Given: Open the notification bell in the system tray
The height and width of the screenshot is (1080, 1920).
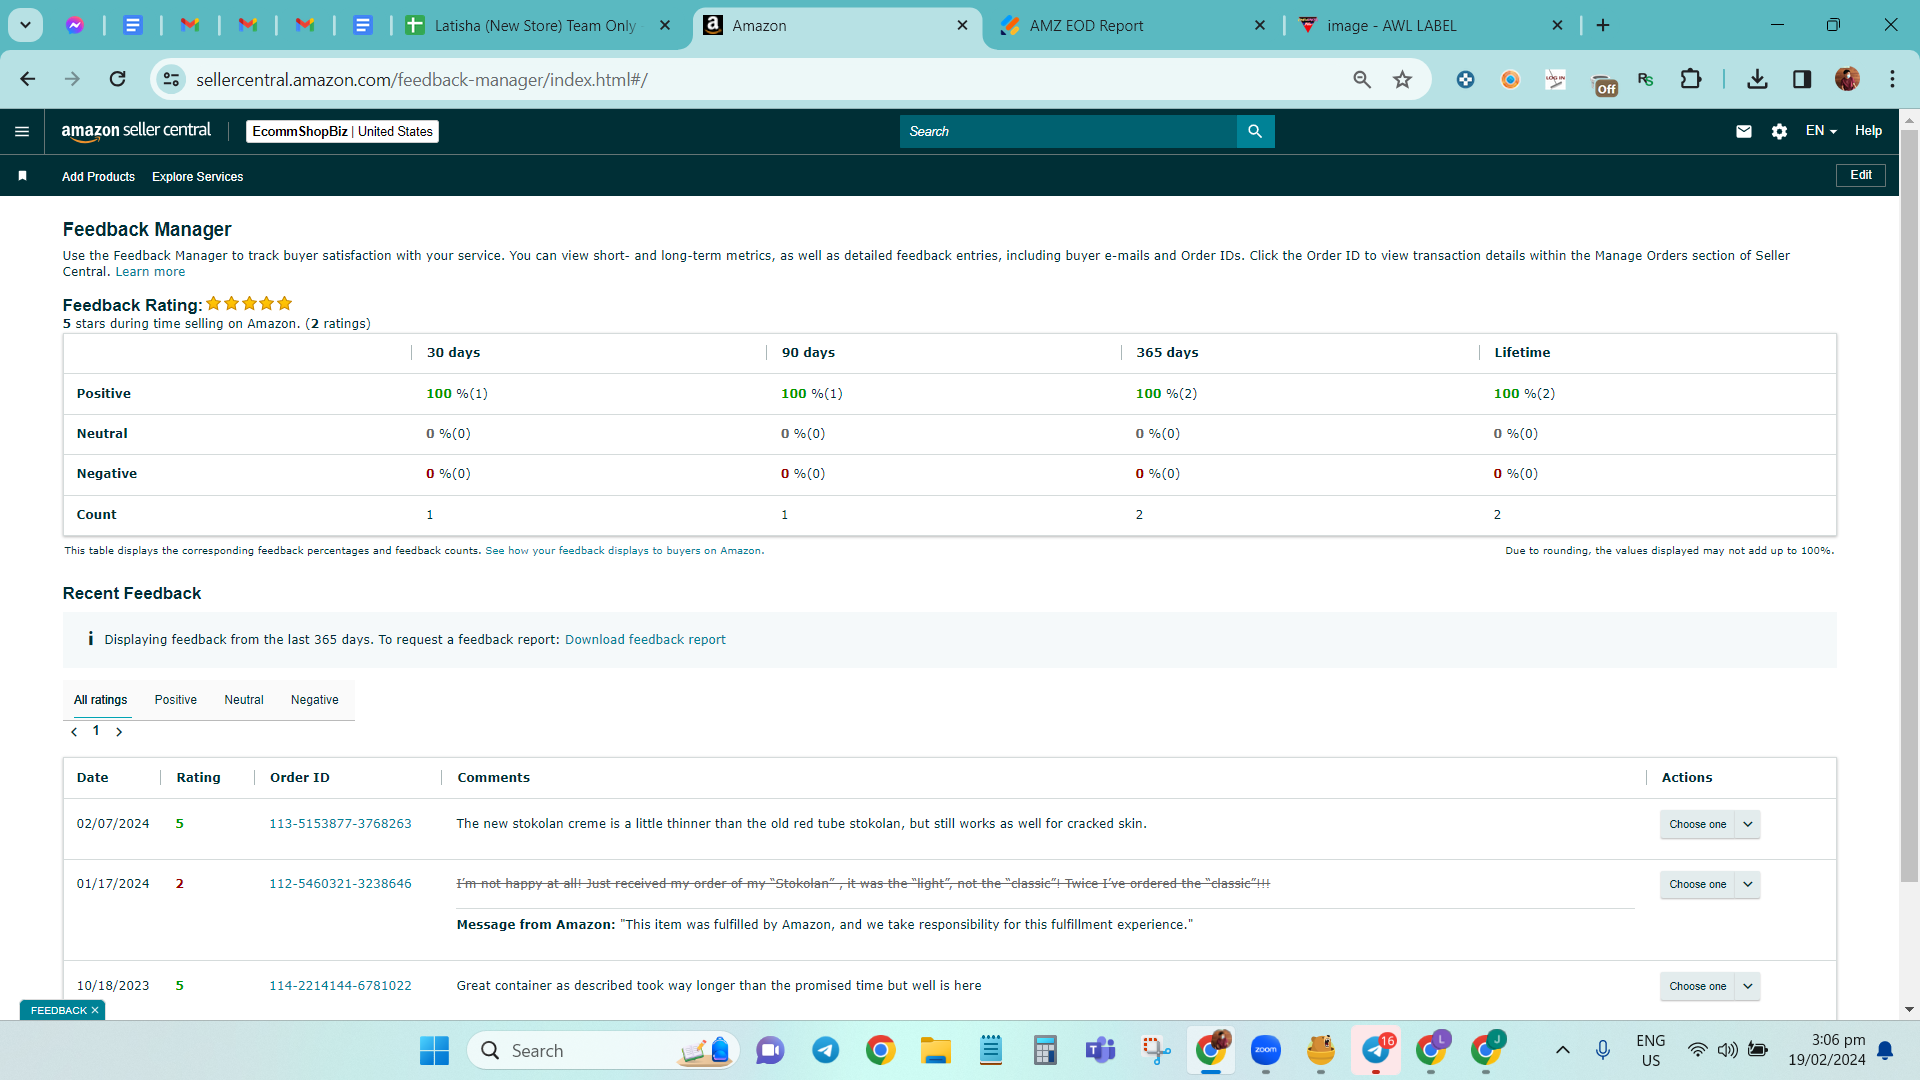Looking at the screenshot, I should point(1885,1050).
